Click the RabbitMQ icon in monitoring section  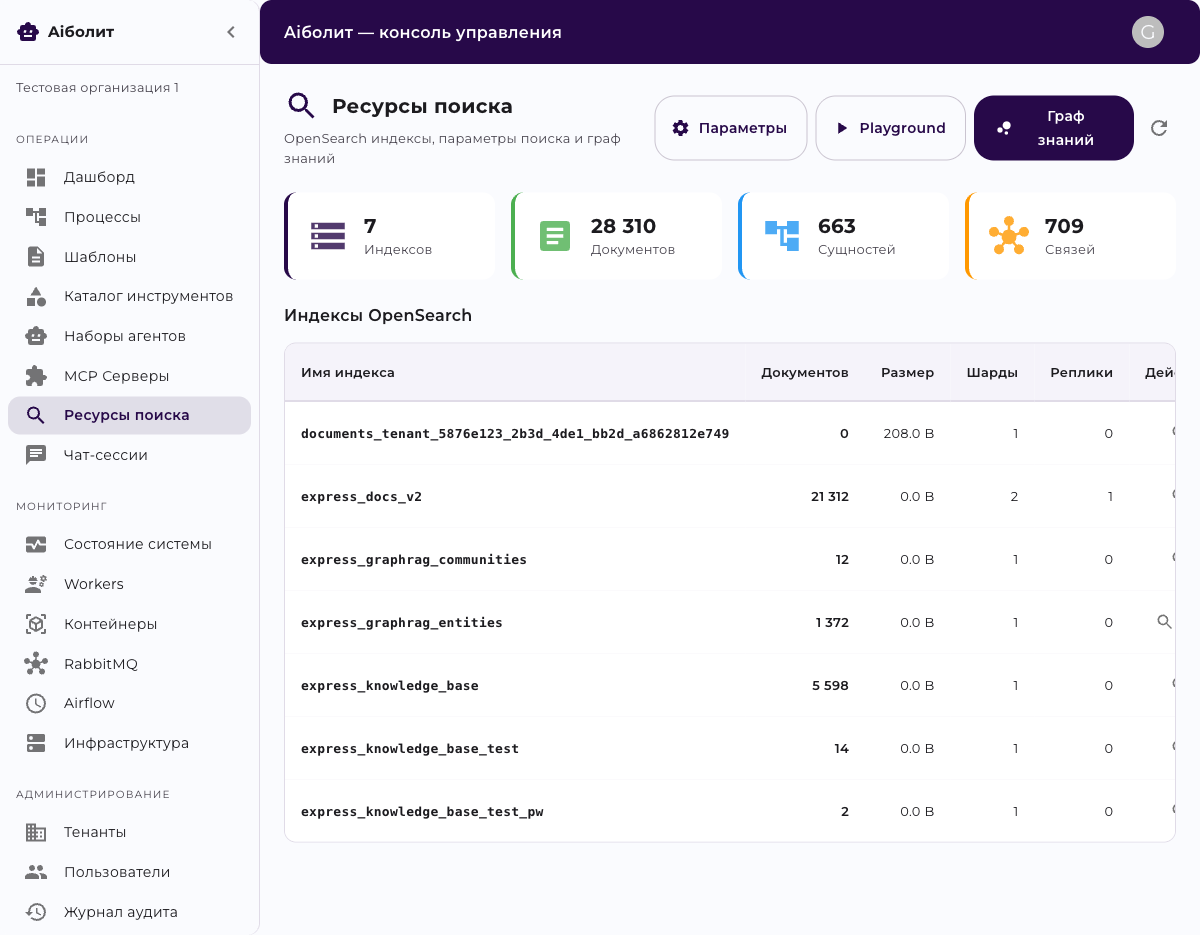36,664
